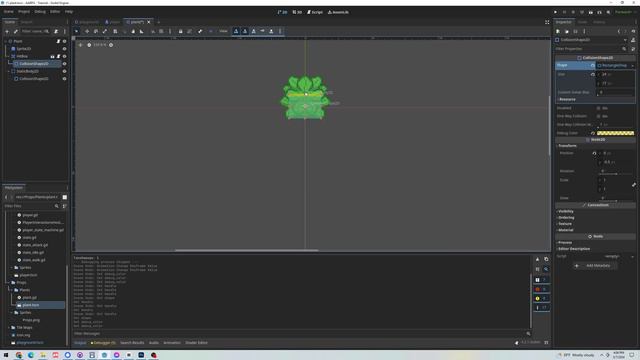
Task: Open the Windows Start menu
Action: [x=6, y=355]
